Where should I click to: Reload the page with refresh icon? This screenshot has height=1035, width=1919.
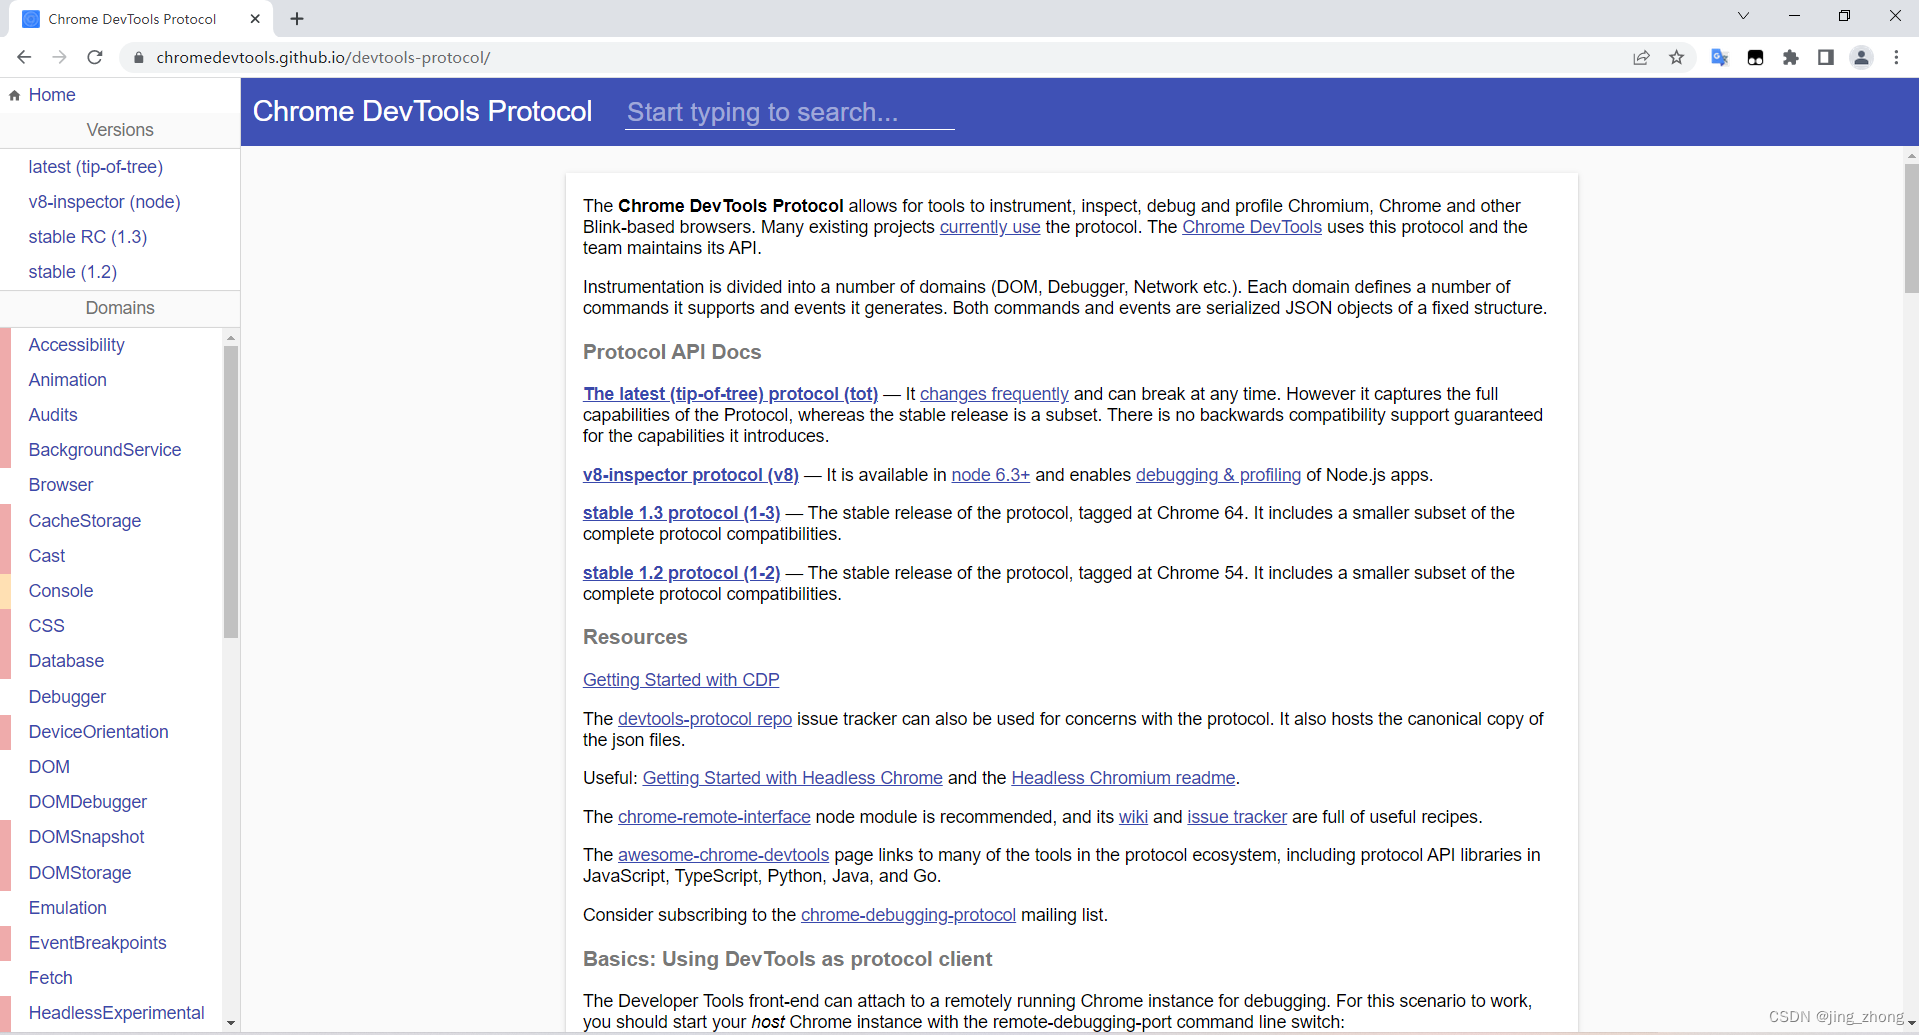pos(95,57)
